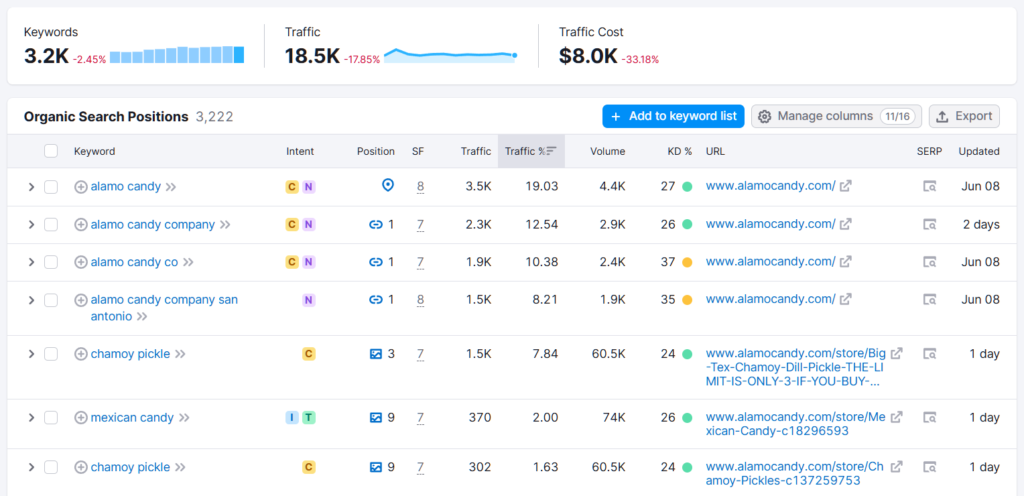
Task: Expand the 'alamo candy company' row with 2.3K traffic
Action: (31, 225)
